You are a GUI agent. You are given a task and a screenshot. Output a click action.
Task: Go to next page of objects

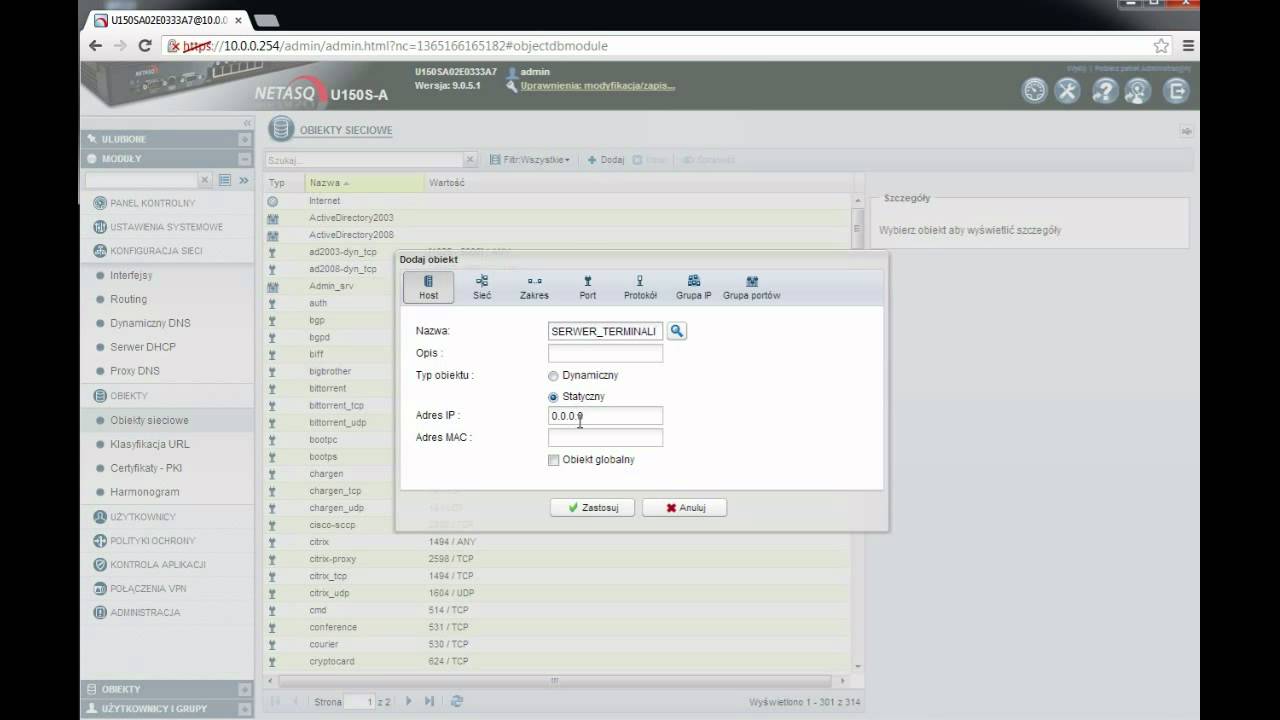[x=408, y=702]
